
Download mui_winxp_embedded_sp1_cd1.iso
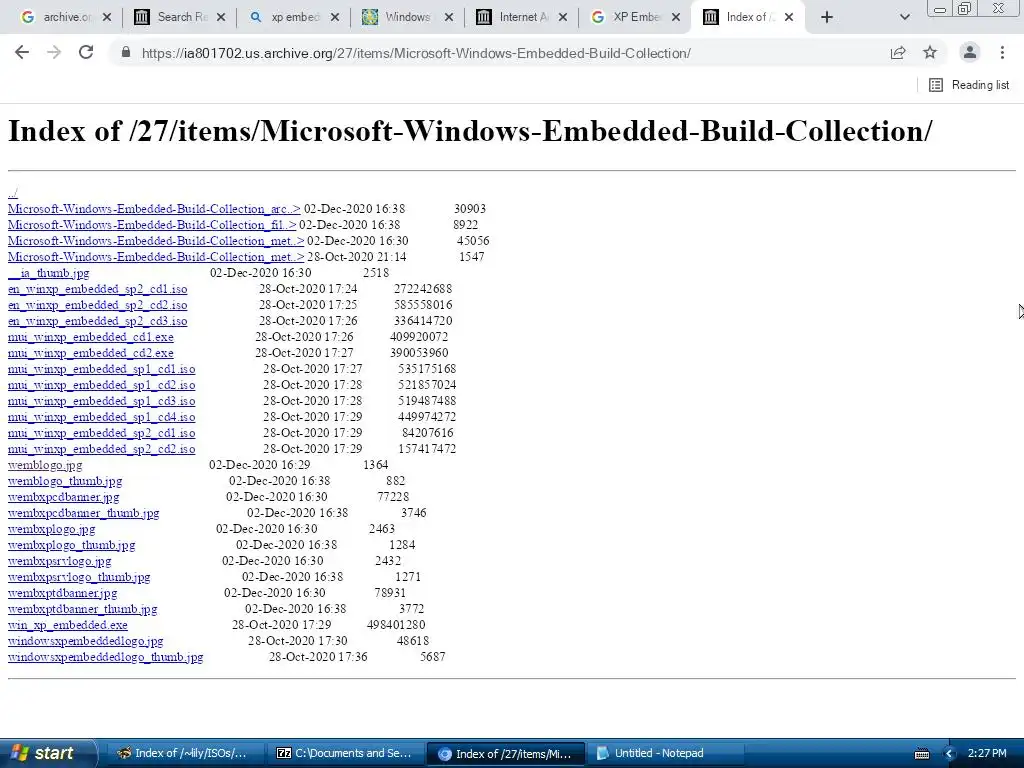(101, 369)
